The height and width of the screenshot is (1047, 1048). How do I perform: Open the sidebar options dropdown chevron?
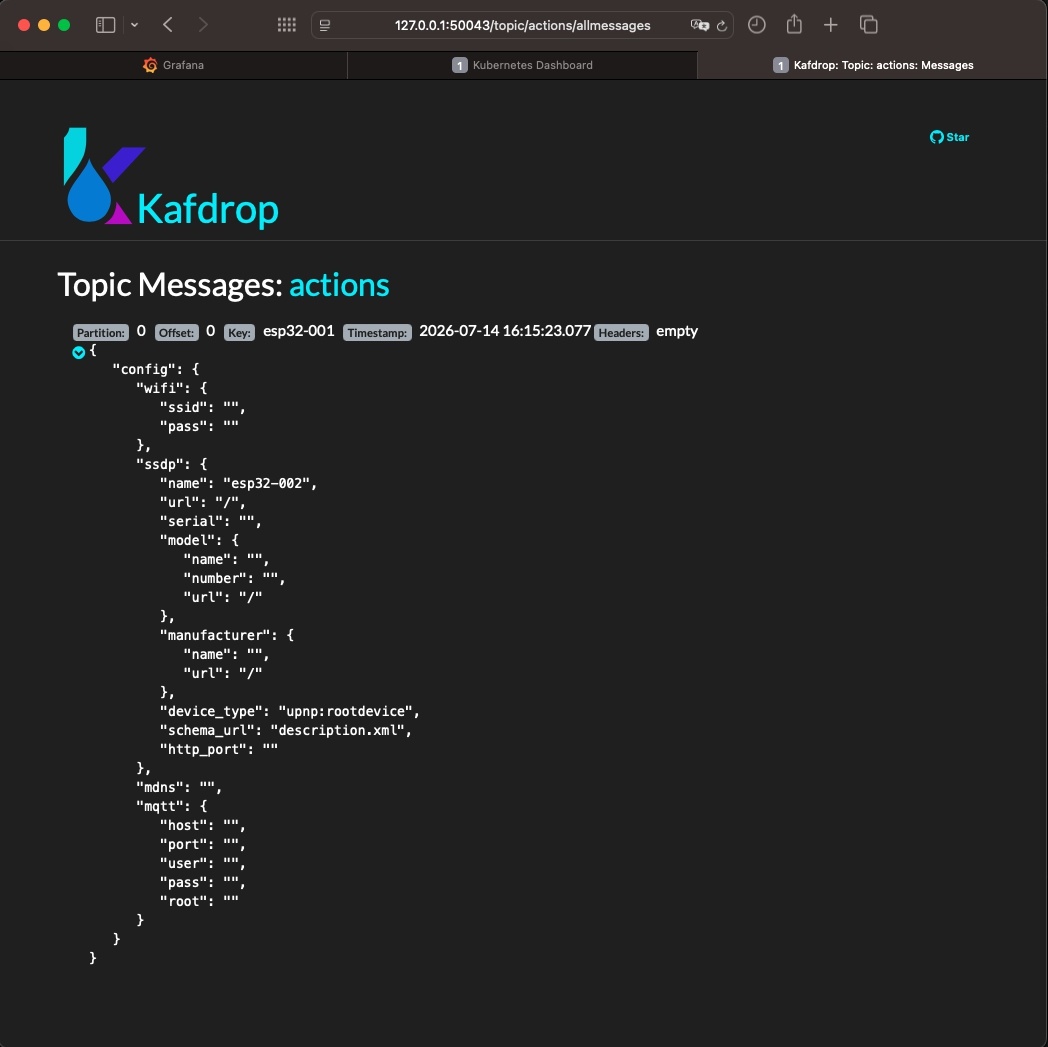click(134, 25)
